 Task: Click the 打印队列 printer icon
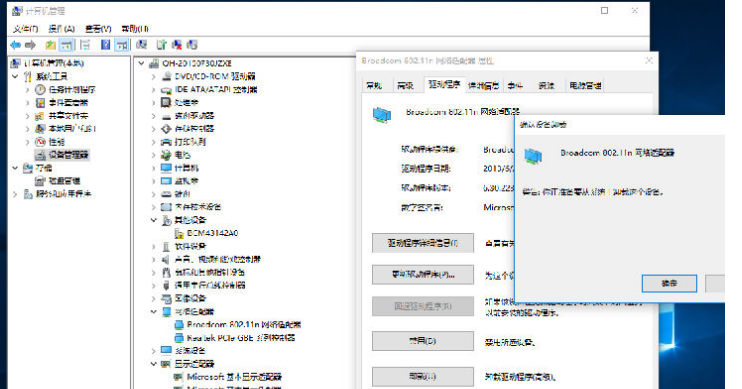point(166,141)
